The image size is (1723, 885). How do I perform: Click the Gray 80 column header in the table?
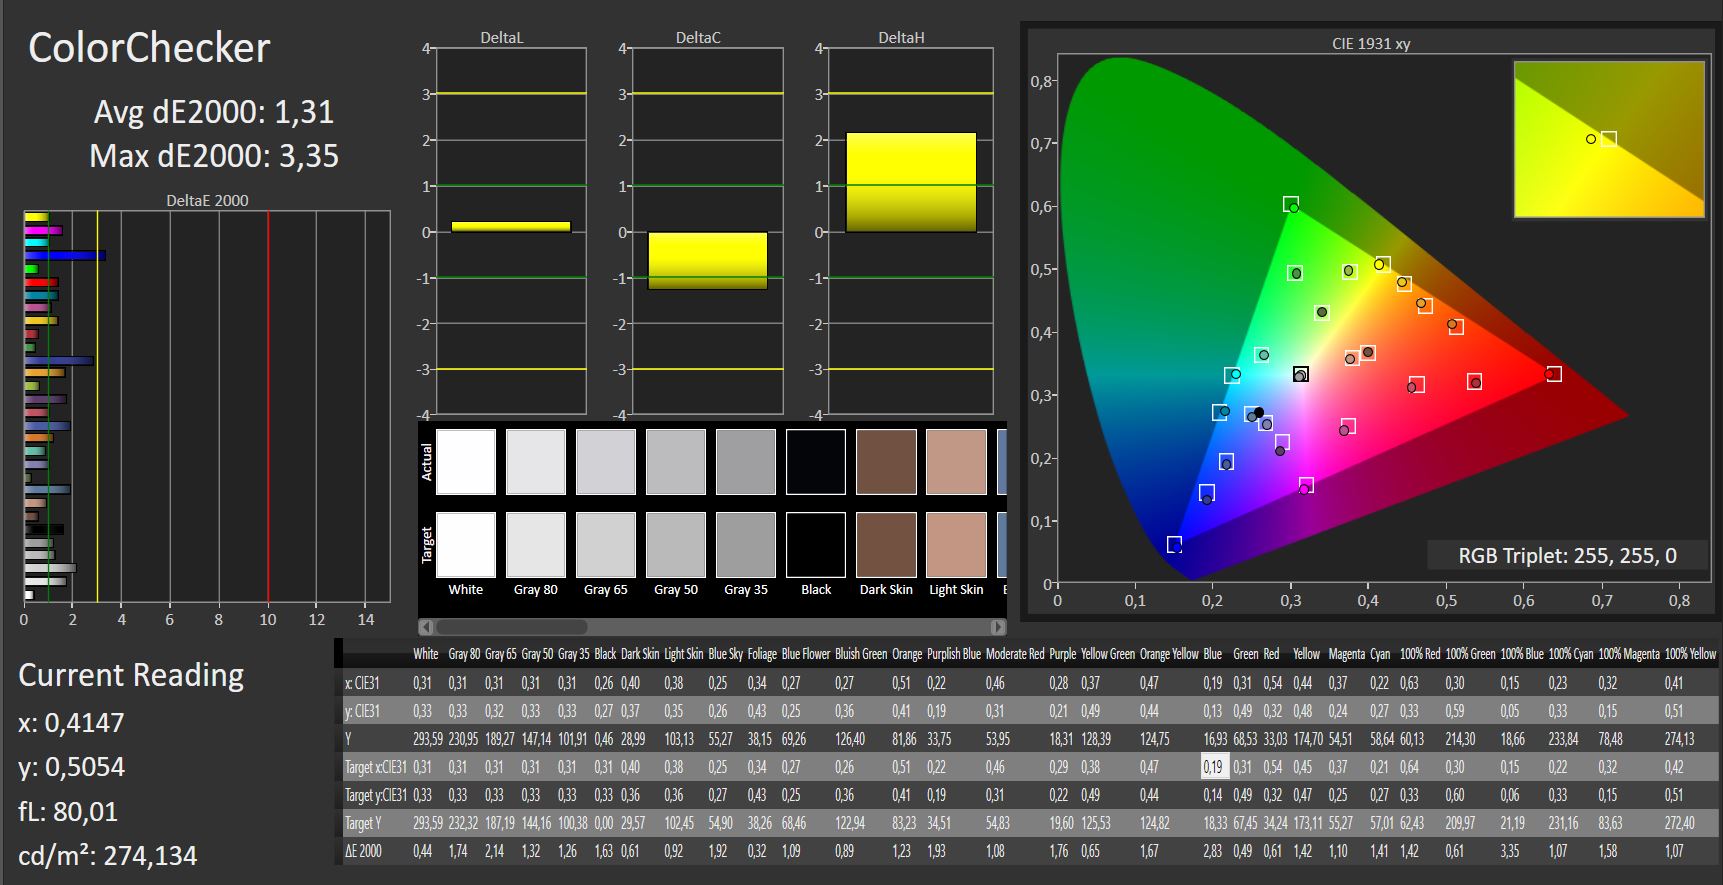click(464, 654)
